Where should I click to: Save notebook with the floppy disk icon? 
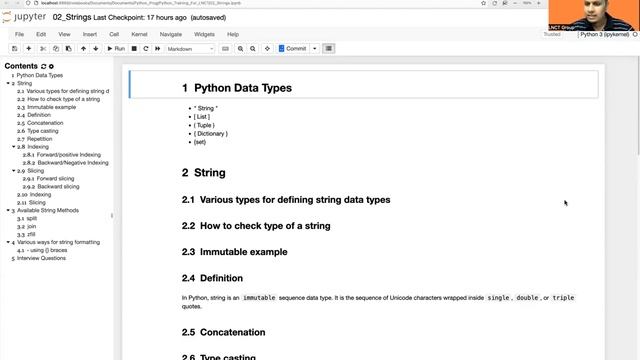(15, 49)
